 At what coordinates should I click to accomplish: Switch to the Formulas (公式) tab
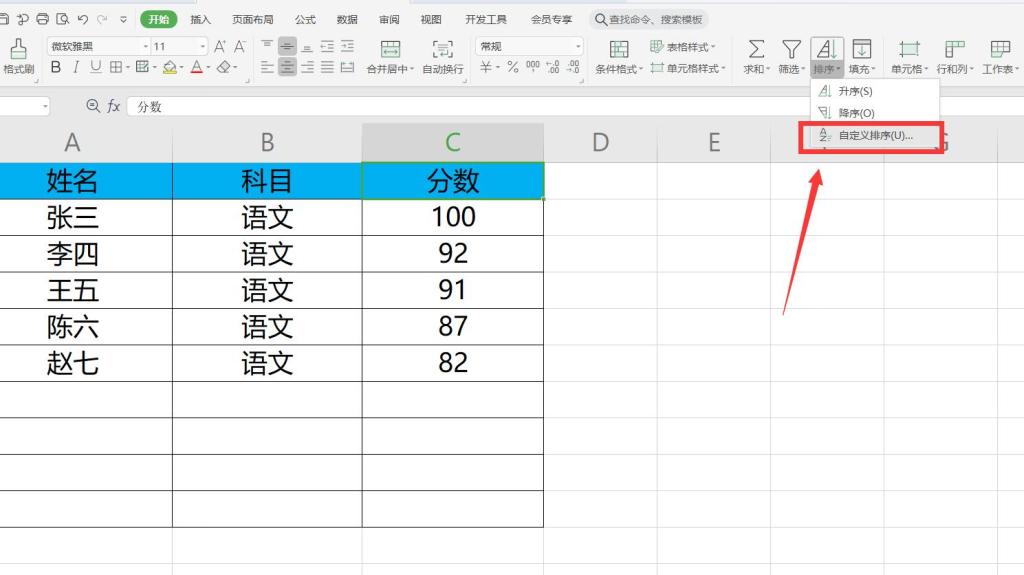pyautogui.click(x=305, y=20)
